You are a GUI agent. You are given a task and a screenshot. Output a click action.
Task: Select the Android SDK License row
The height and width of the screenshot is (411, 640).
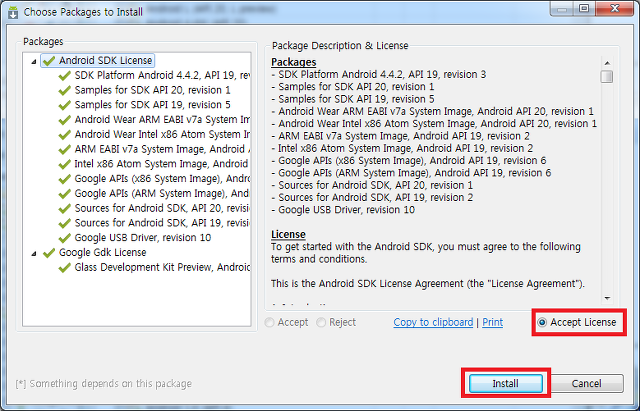click(x=98, y=60)
